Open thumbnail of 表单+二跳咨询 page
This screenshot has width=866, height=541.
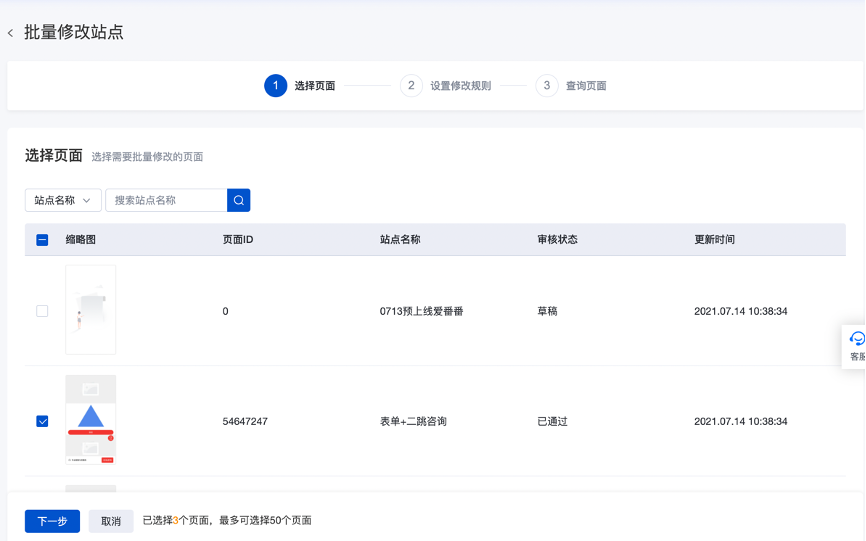90,420
